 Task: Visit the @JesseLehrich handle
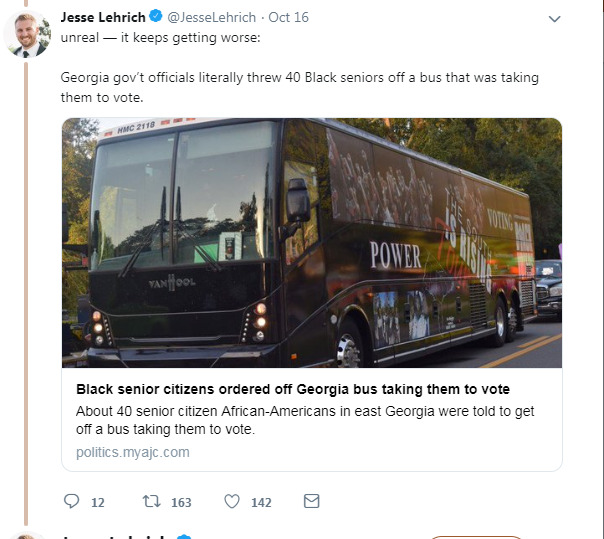(x=211, y=17)
